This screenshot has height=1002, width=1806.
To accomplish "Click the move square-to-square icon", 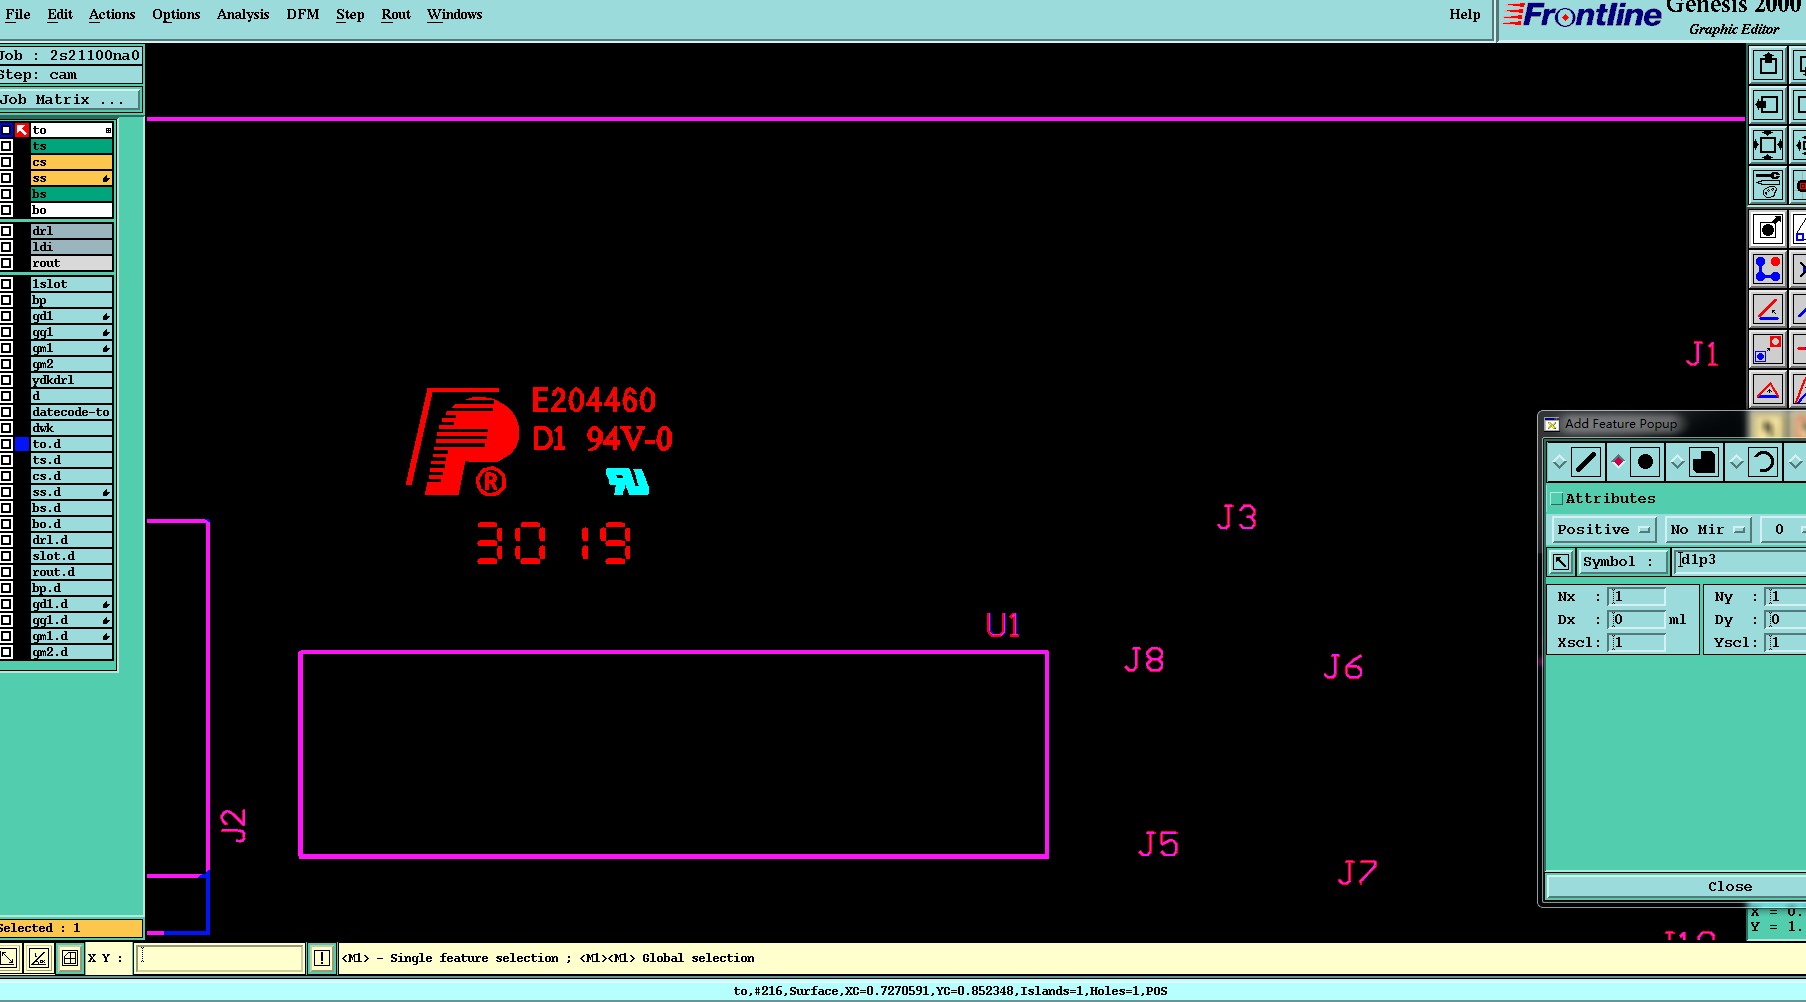I will click(1768, 349).
